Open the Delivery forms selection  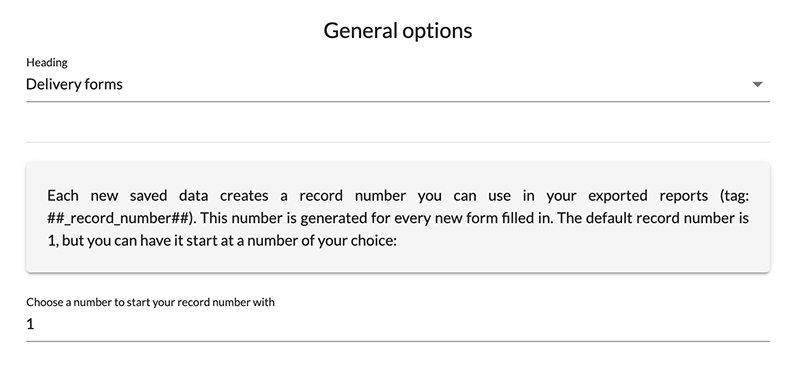[x=397, y=84]
